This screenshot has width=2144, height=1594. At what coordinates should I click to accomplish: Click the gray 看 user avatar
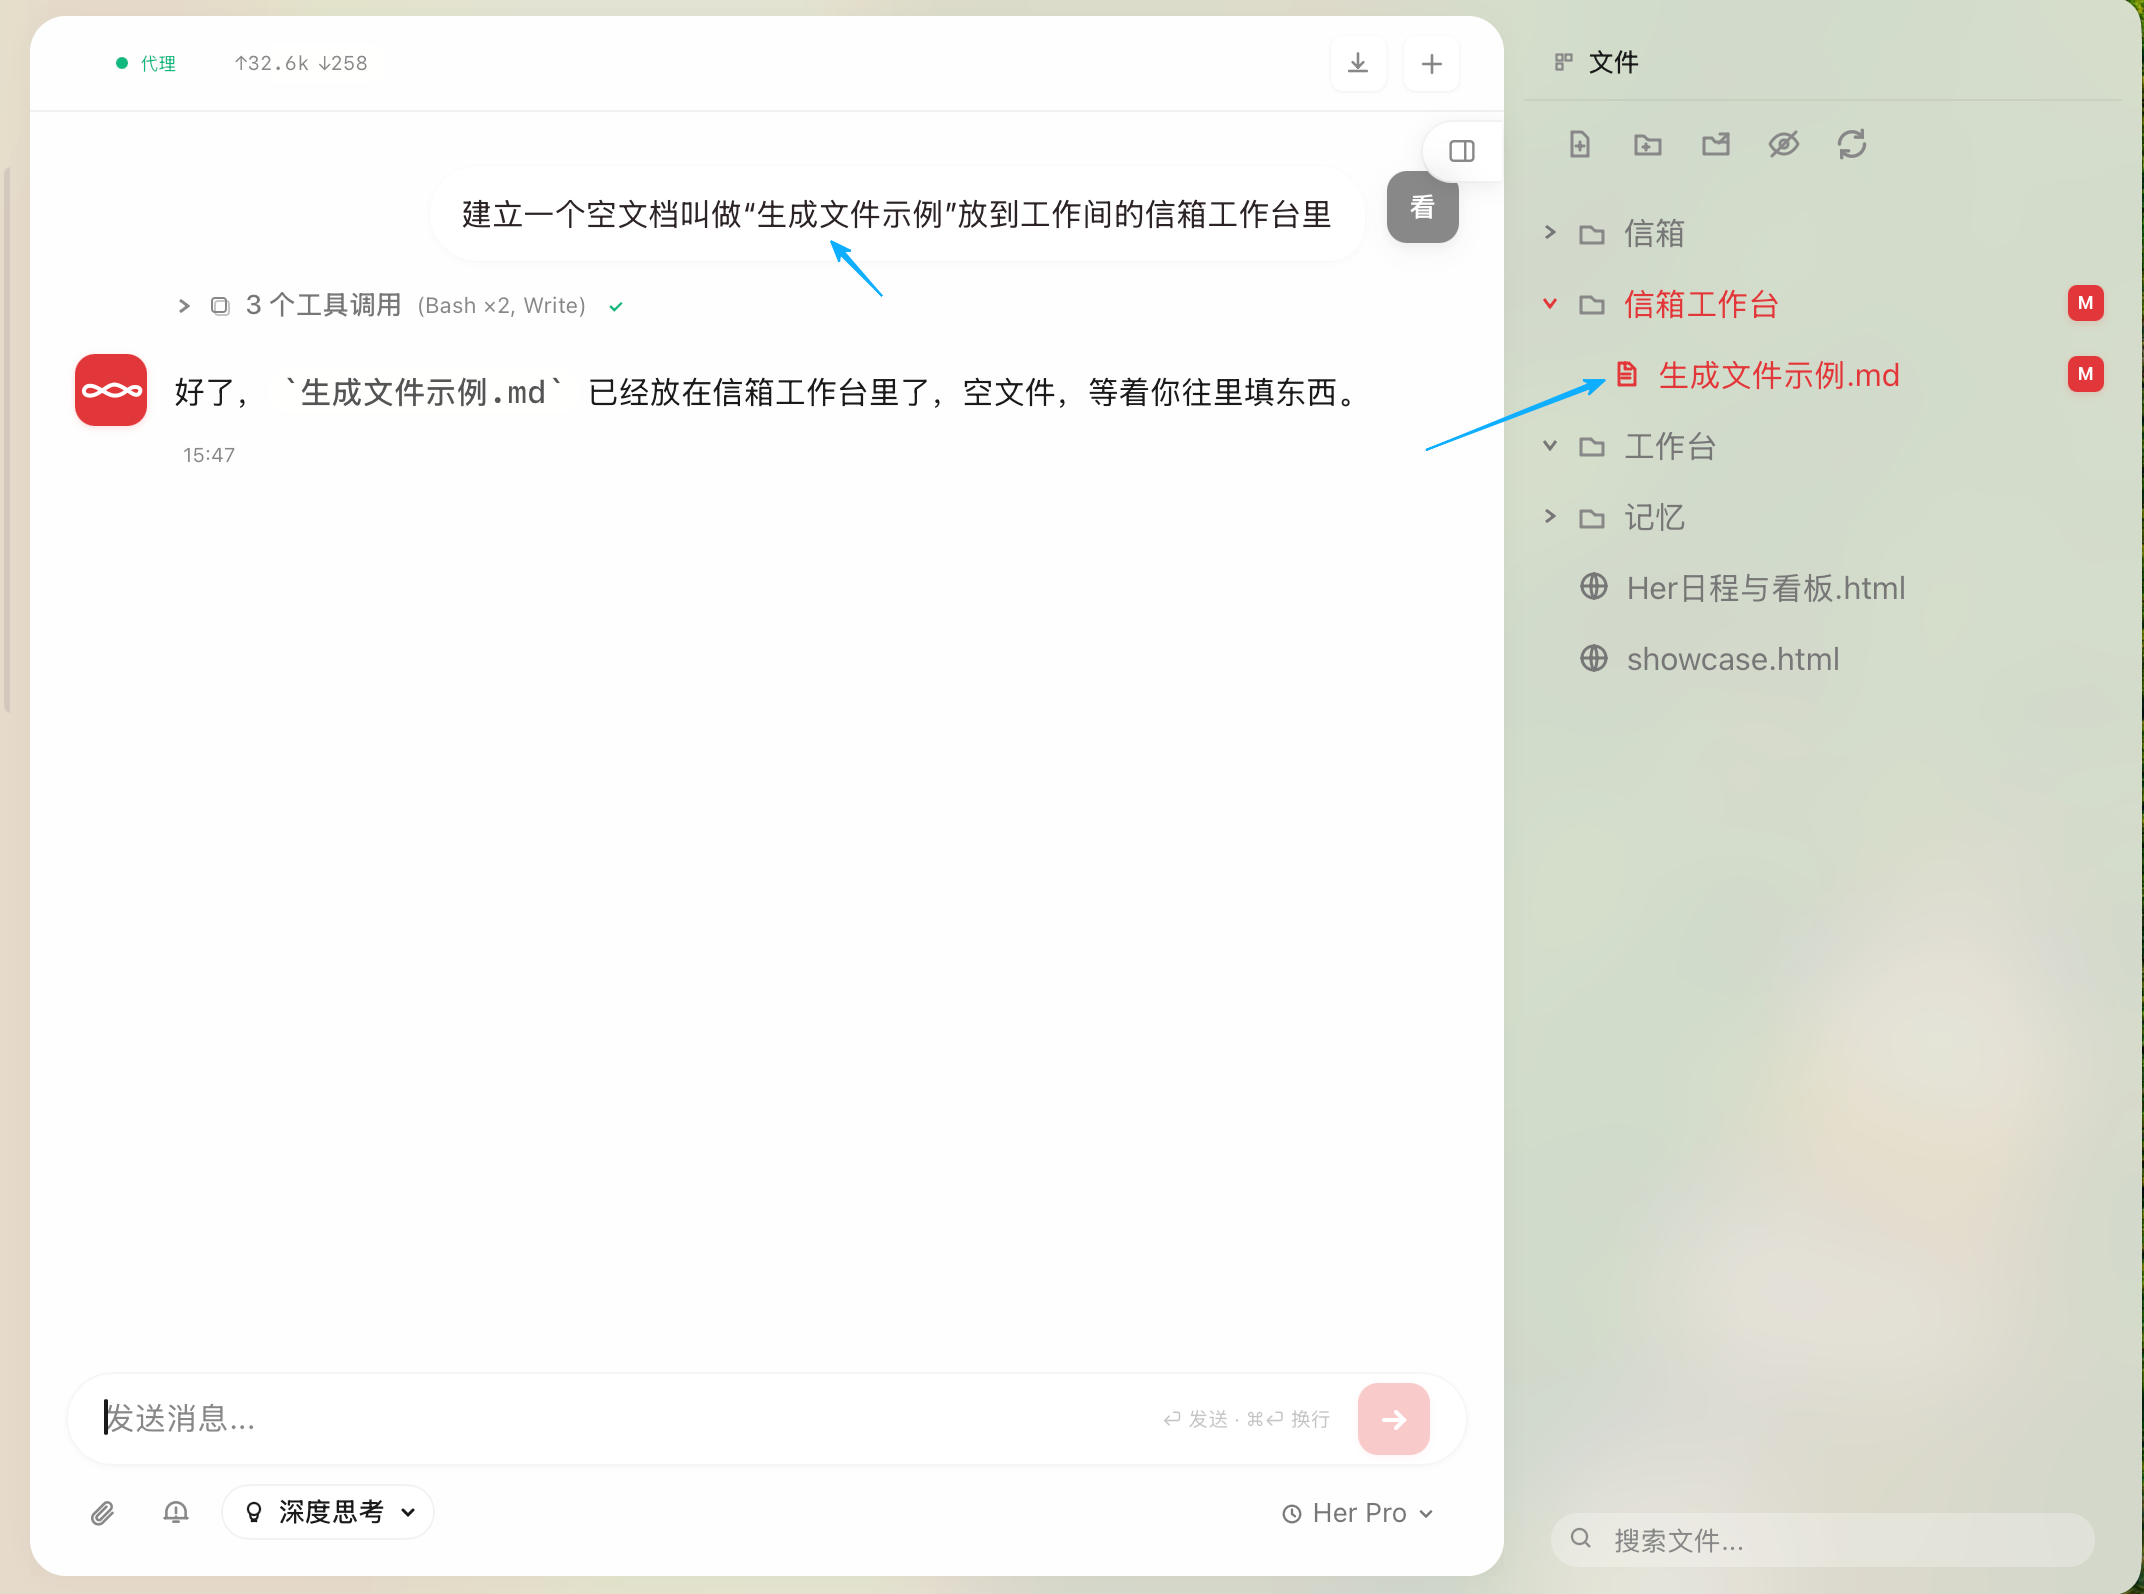tap(1422, 207)
